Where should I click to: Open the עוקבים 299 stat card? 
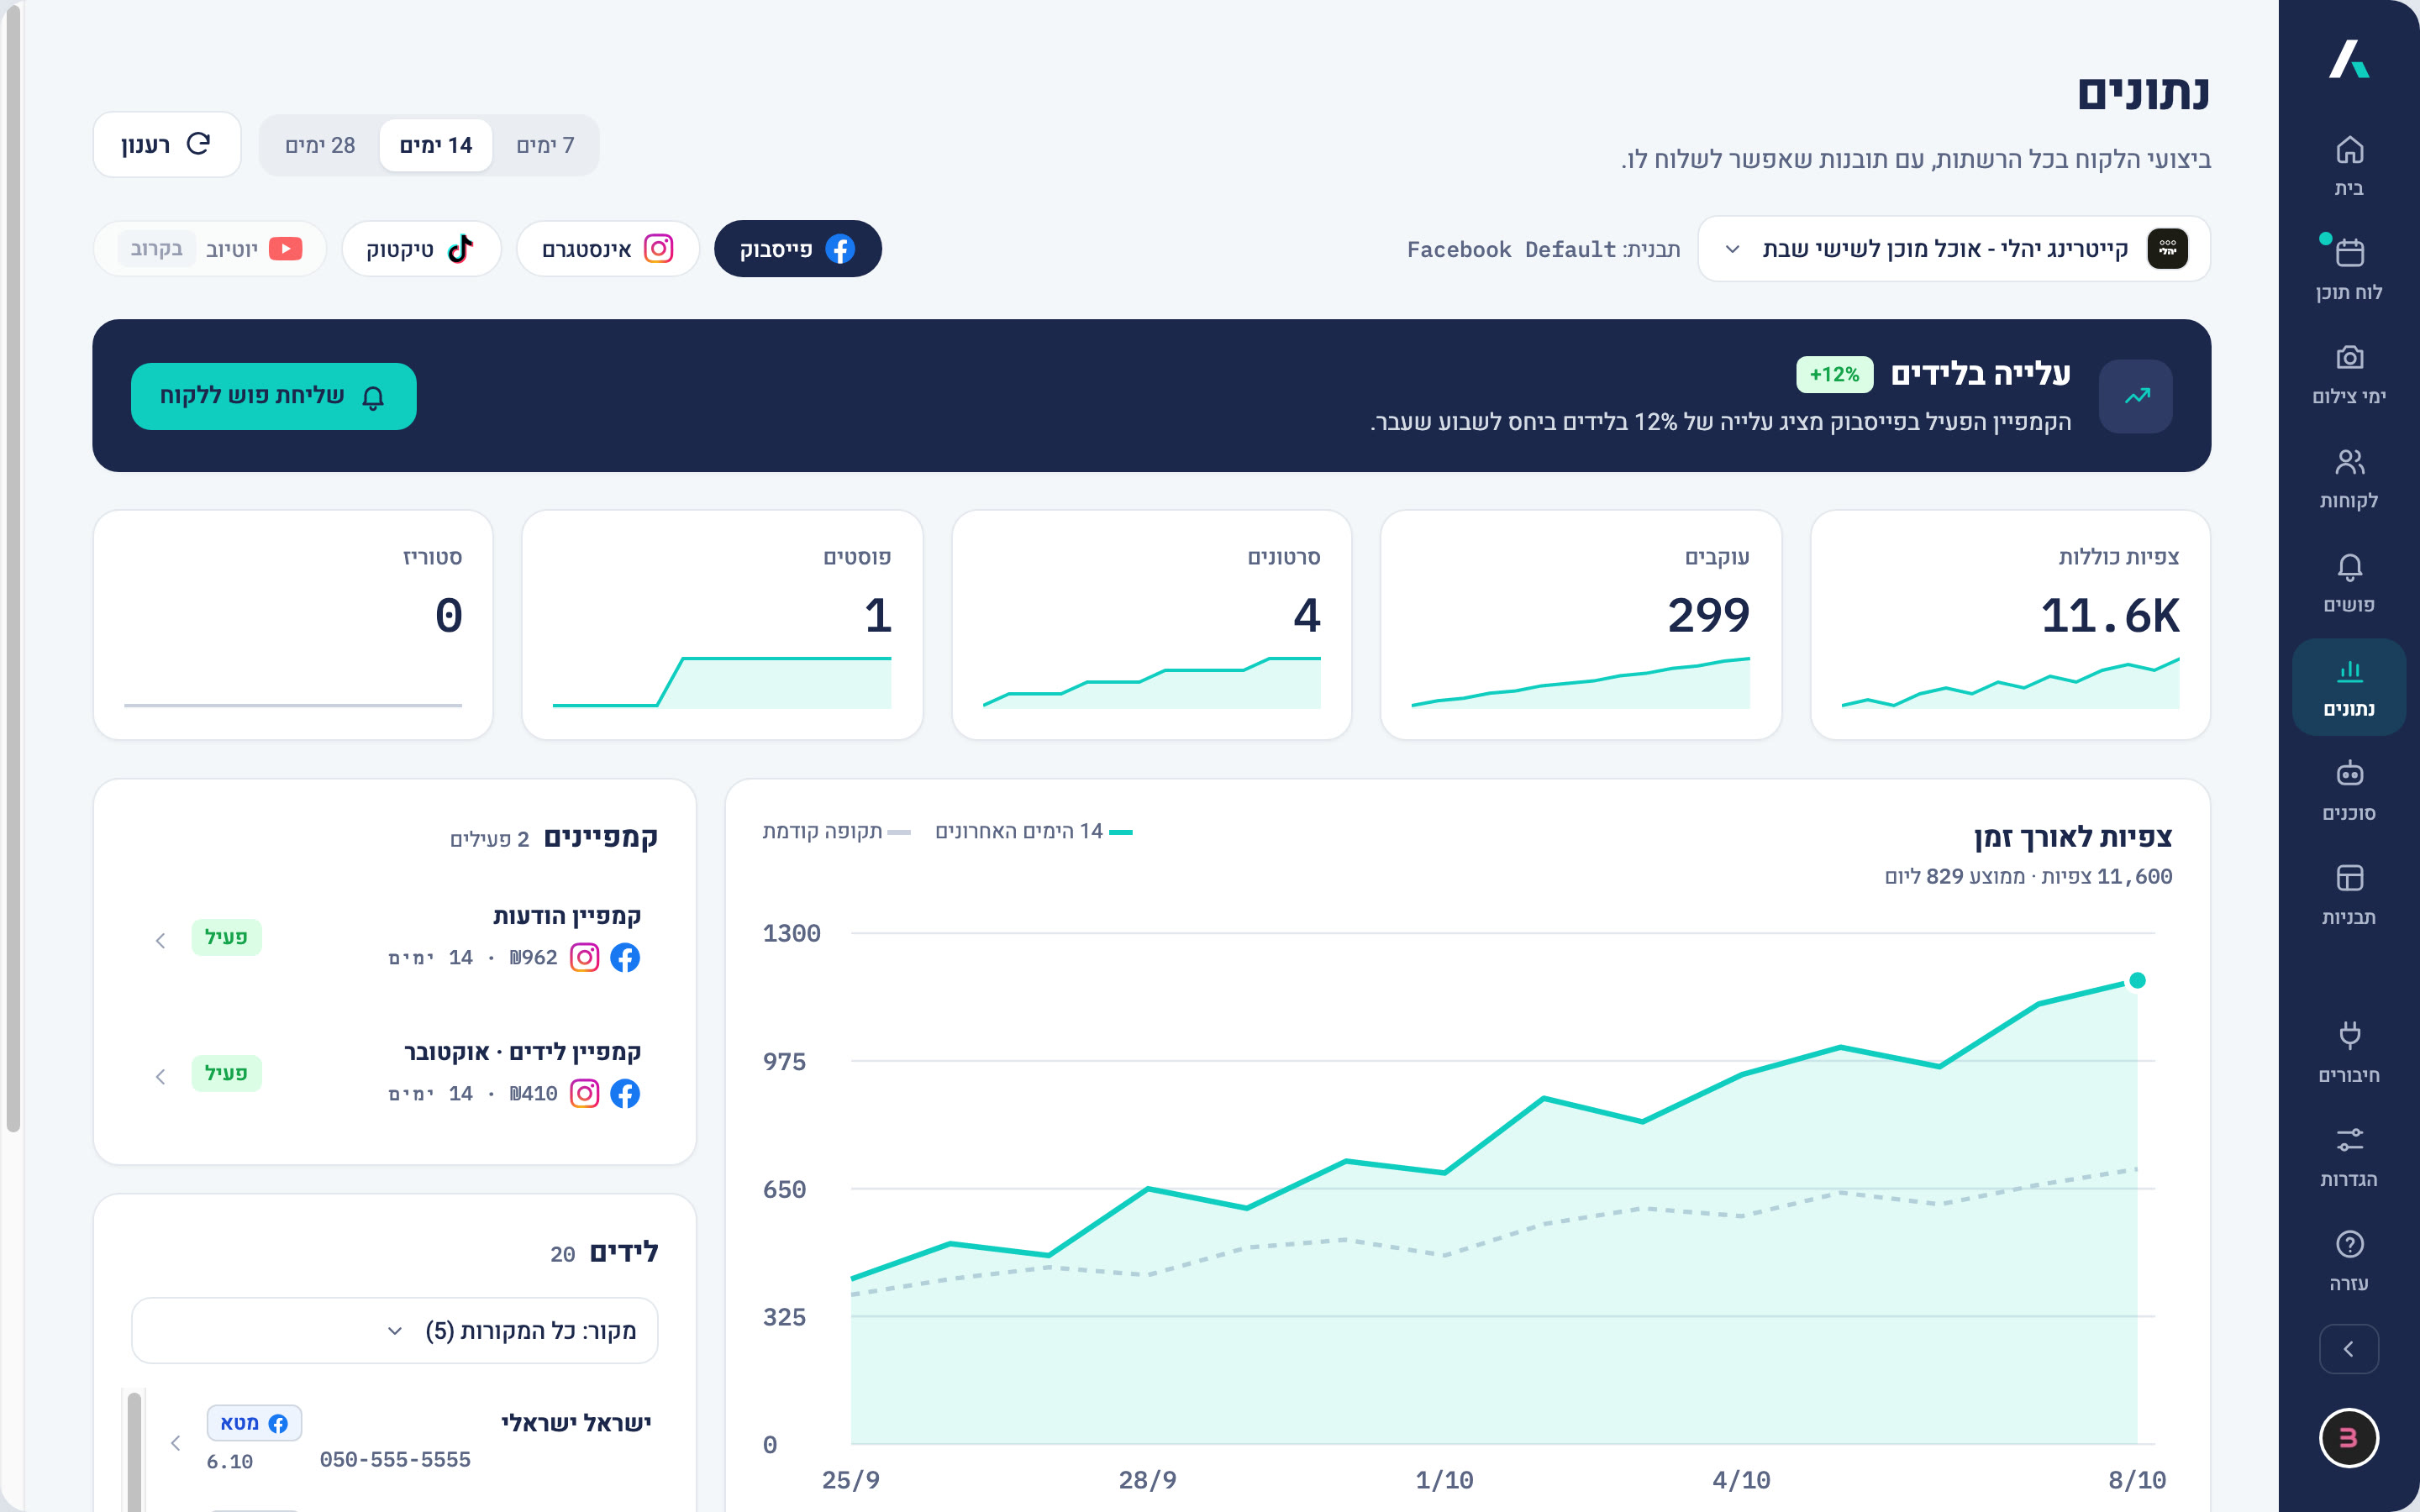[1580, 625]
